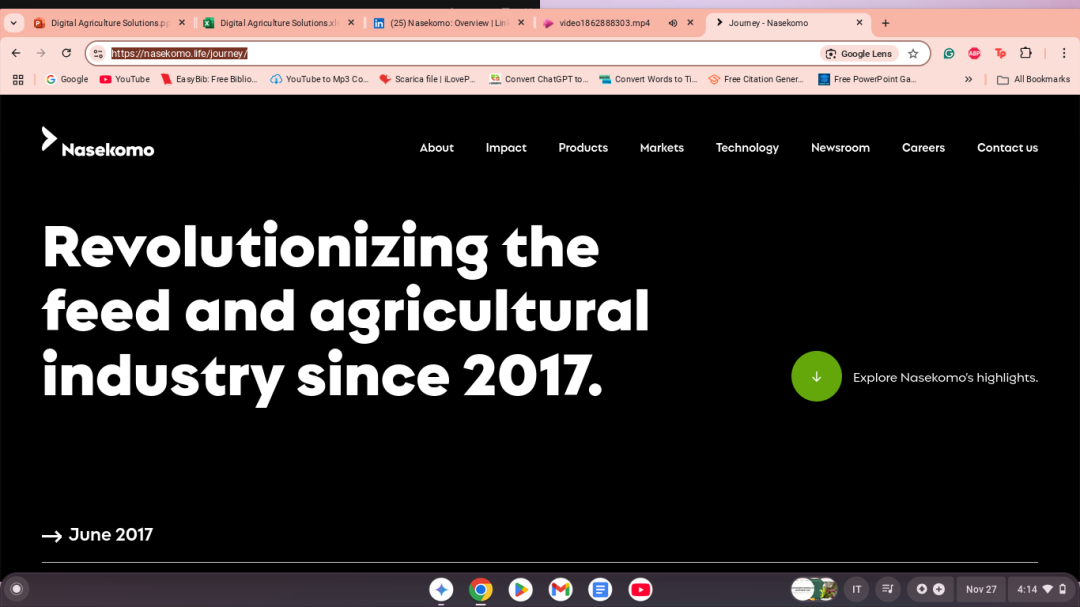Open the YouTube bookmark

tap(125, 79)
